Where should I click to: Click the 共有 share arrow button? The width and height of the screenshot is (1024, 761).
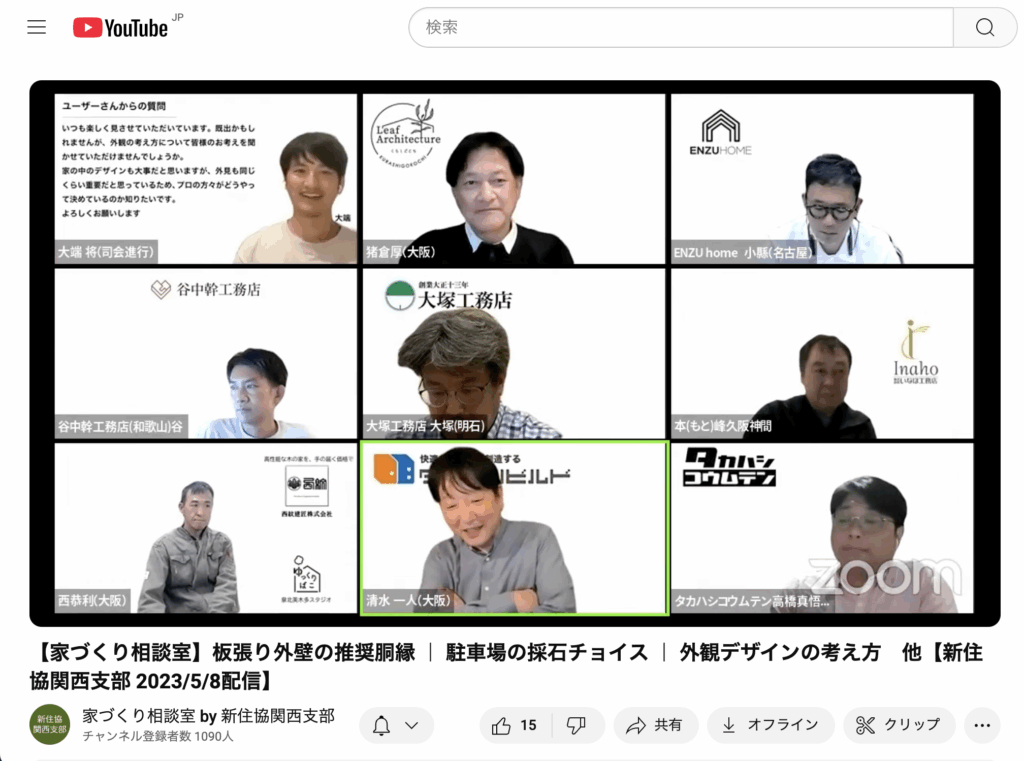point(654,725)
